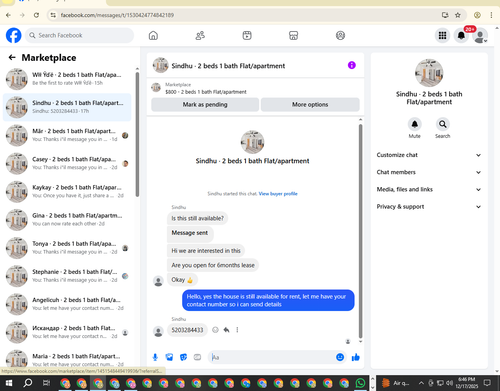
Task: Open View buyer profile link
Action: [278, 194]
